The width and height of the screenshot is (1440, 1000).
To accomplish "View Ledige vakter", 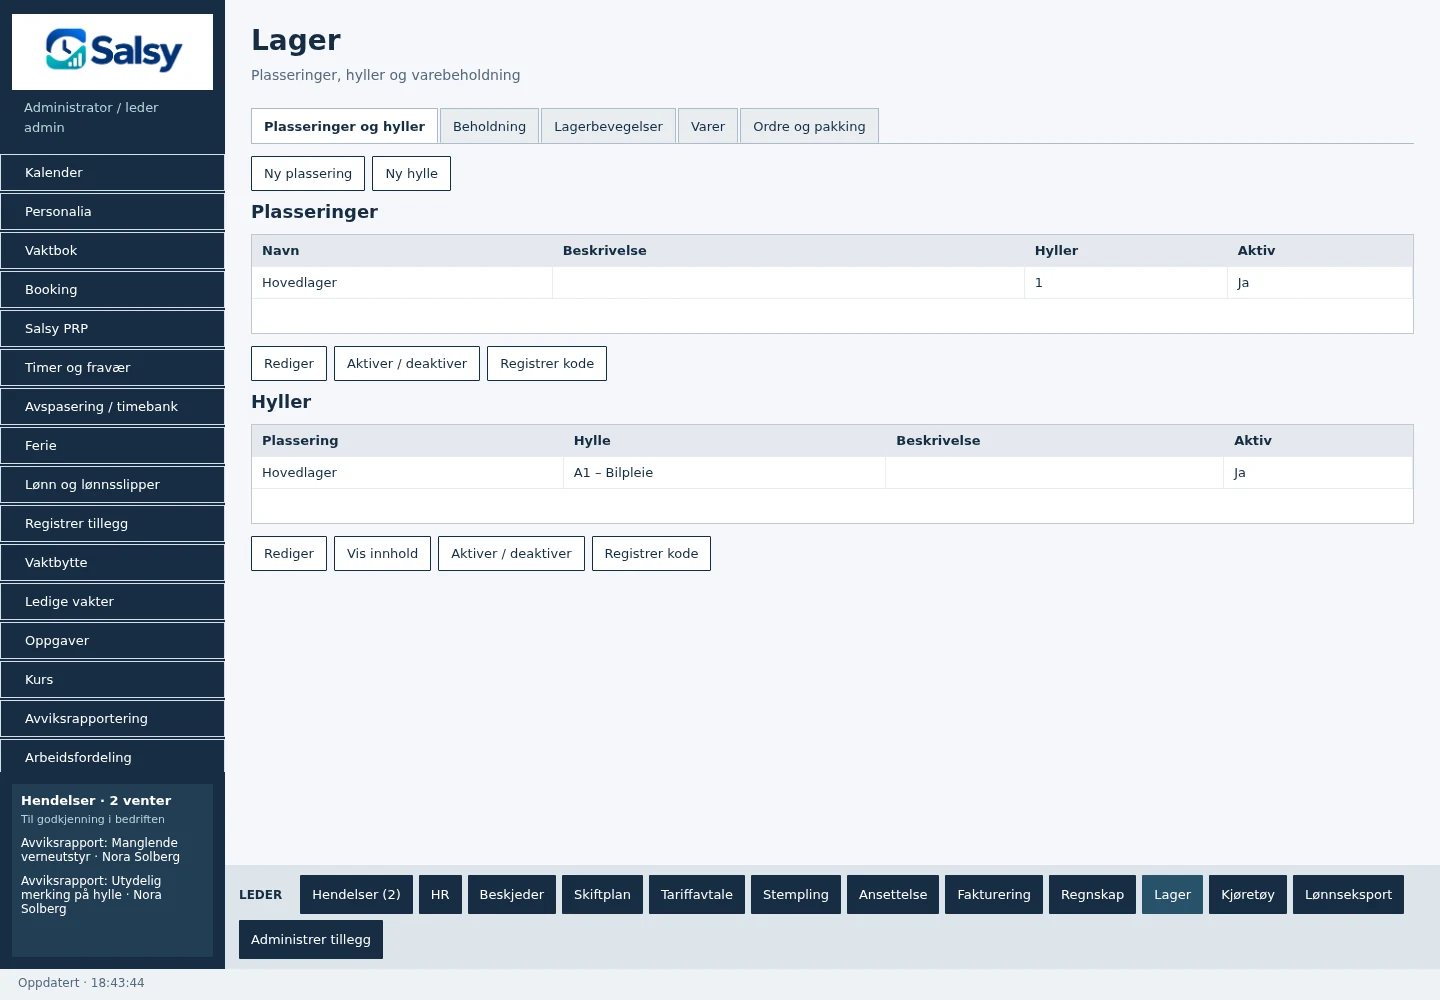I will pos(112,601).
